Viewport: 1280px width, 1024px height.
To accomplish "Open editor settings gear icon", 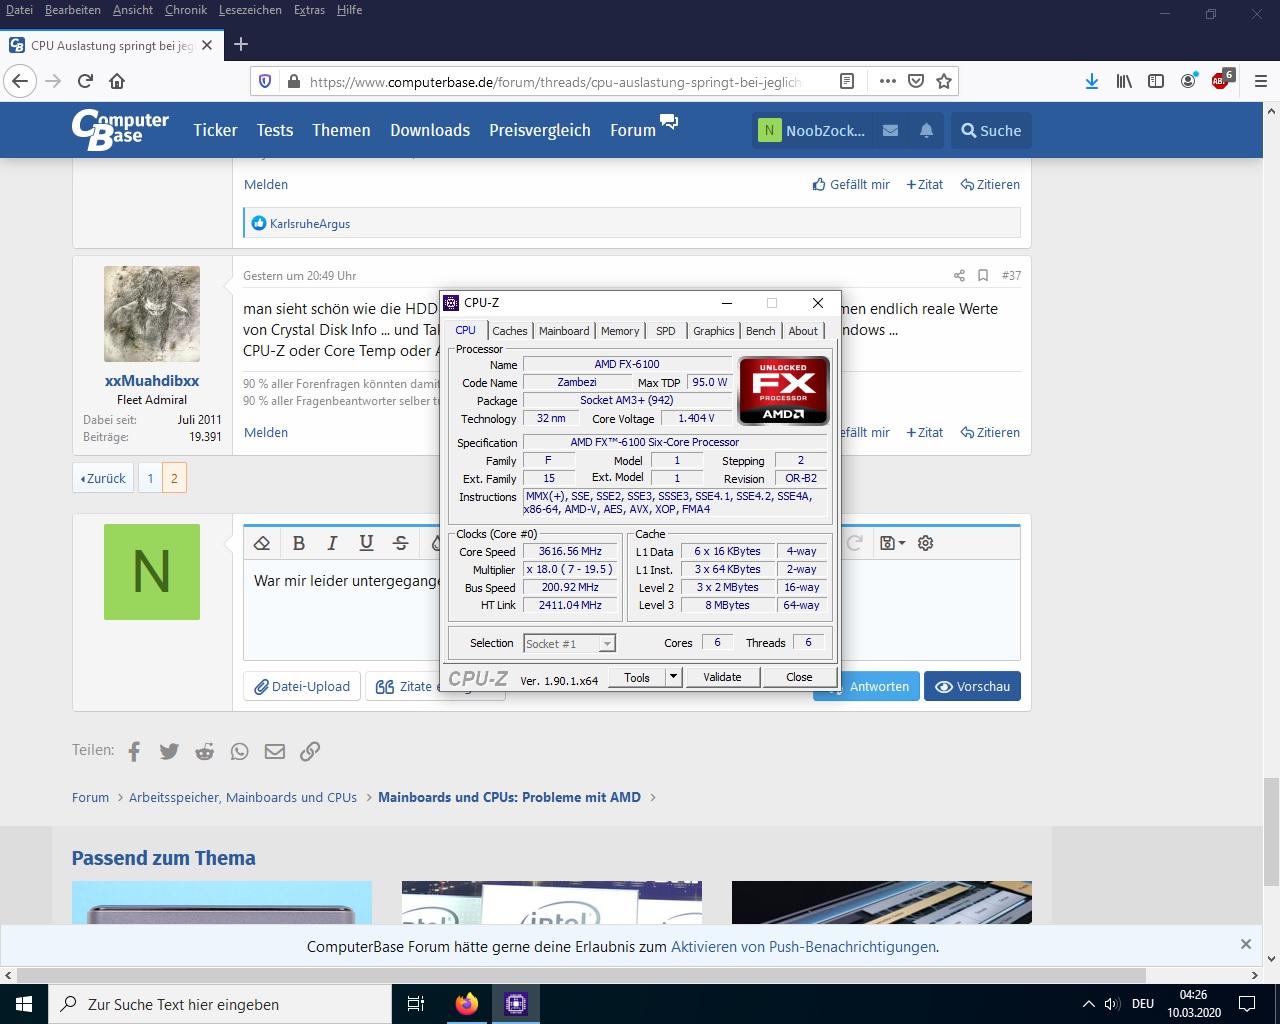I will 926,543.
